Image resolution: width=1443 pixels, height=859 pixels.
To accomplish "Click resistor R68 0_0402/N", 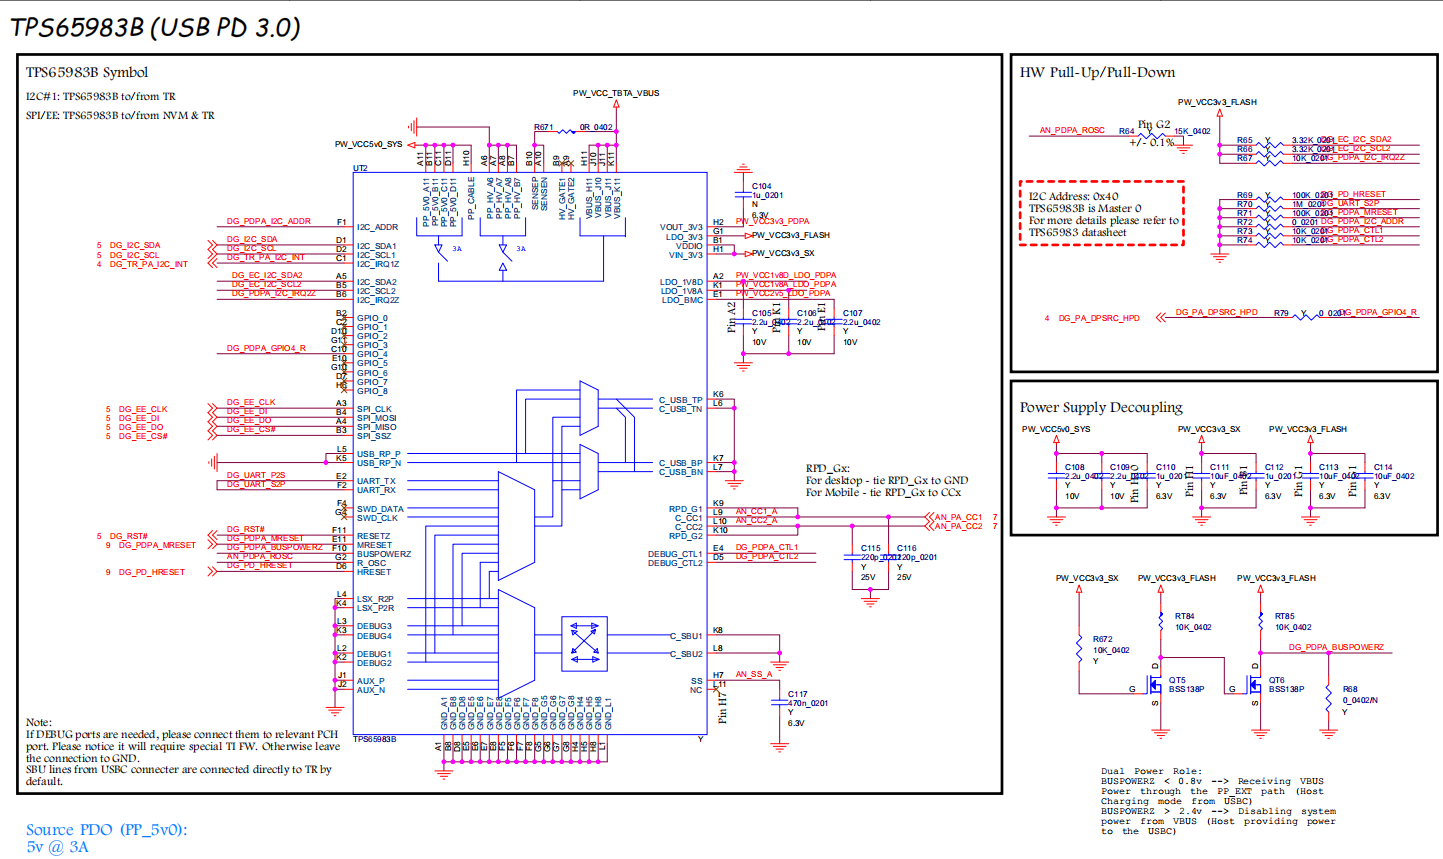I will point(1329,696).
